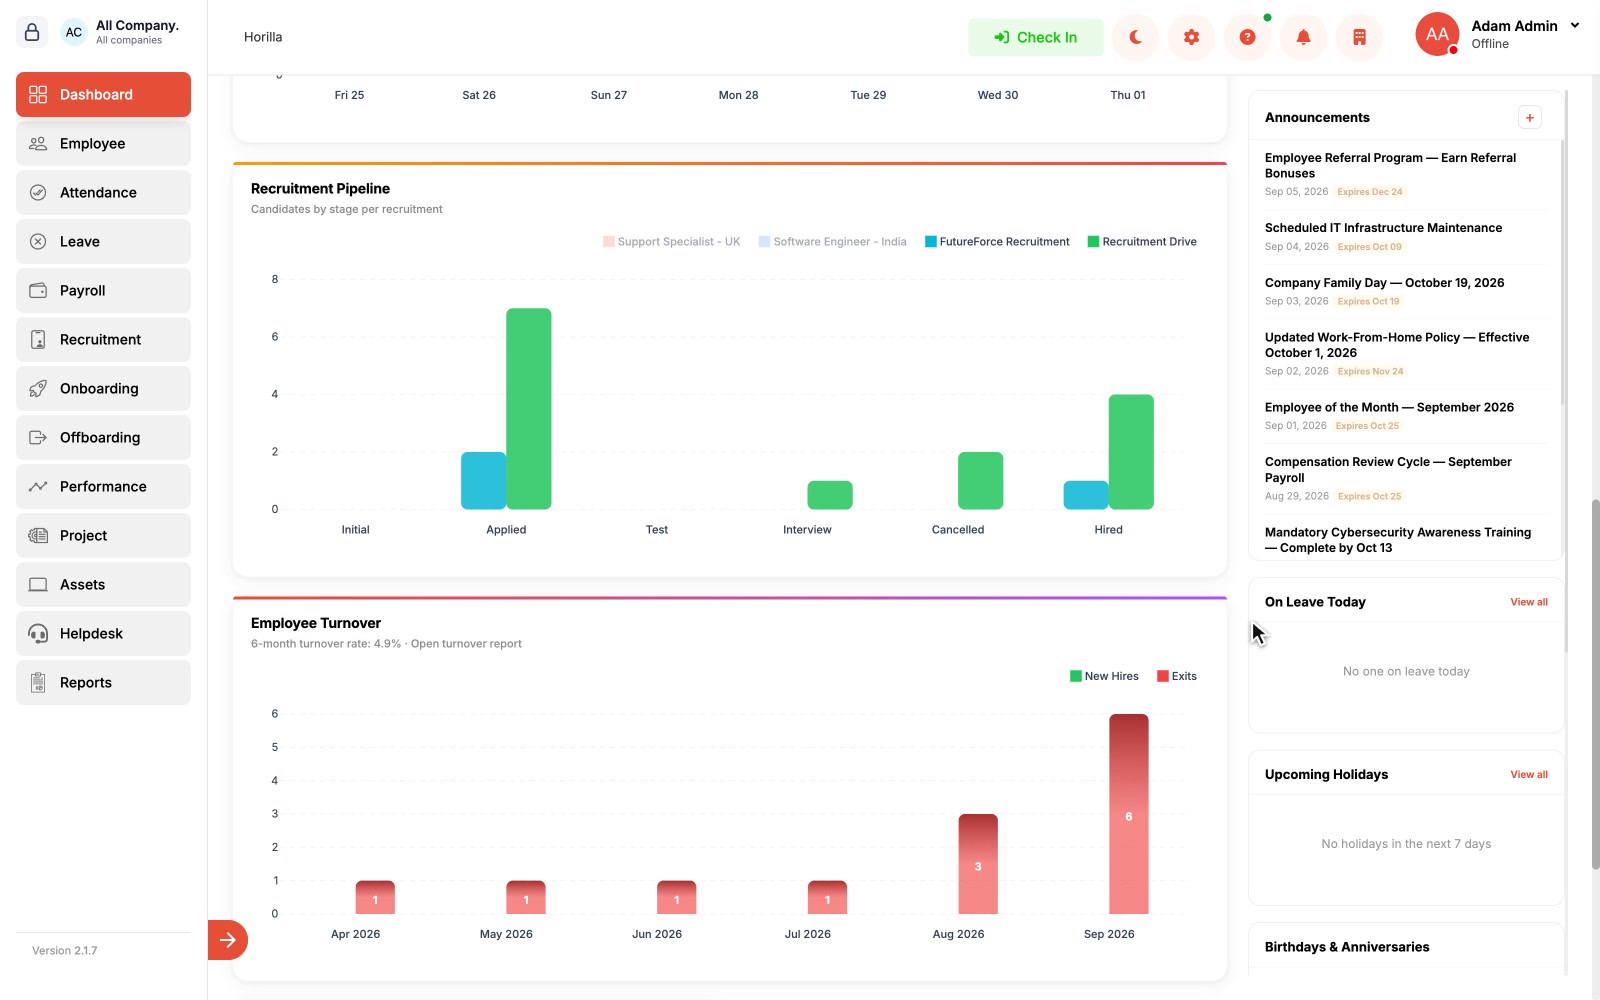Click the All Company. switcher label
1600x1000 pixels.
click(137, 25)
